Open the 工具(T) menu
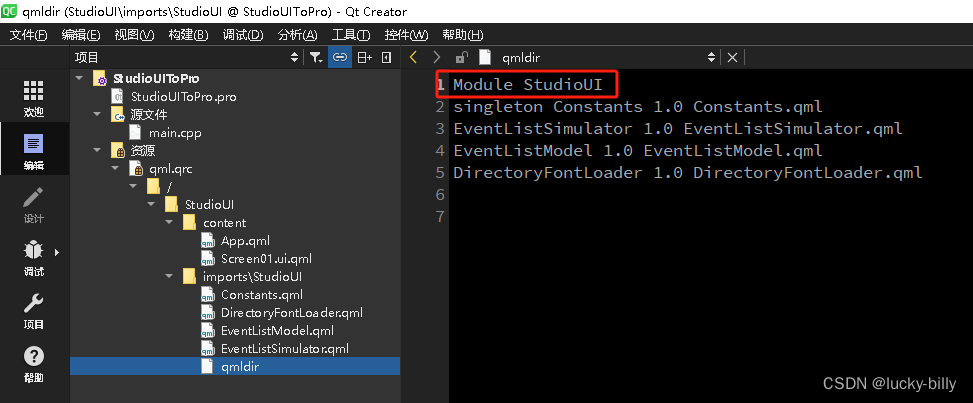The image size is (973, 403). coord(351,35)
